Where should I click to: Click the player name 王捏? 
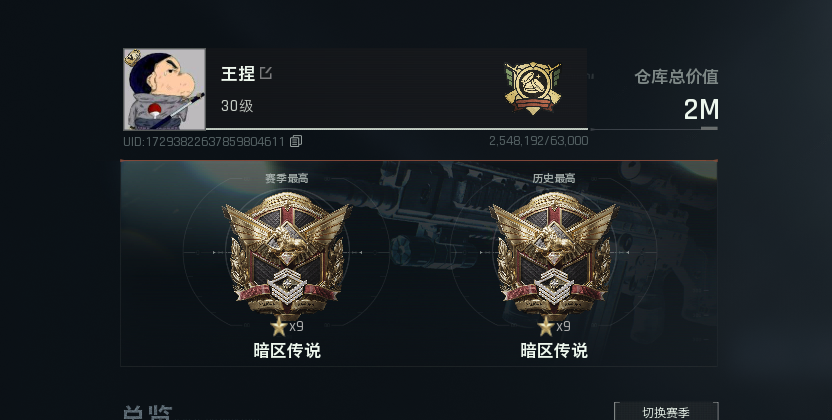[238, 73]
